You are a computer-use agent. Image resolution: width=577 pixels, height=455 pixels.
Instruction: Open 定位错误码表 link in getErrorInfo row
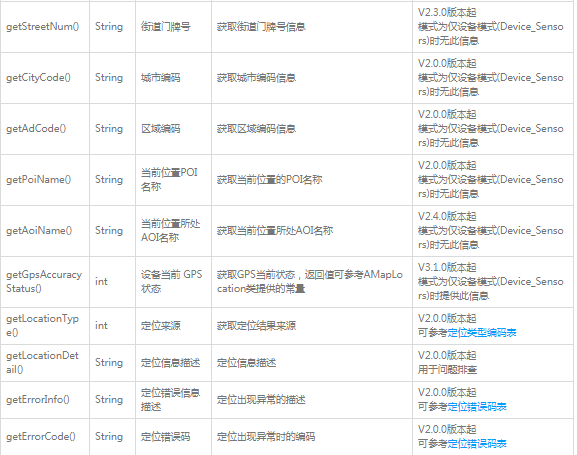point(477,407)
